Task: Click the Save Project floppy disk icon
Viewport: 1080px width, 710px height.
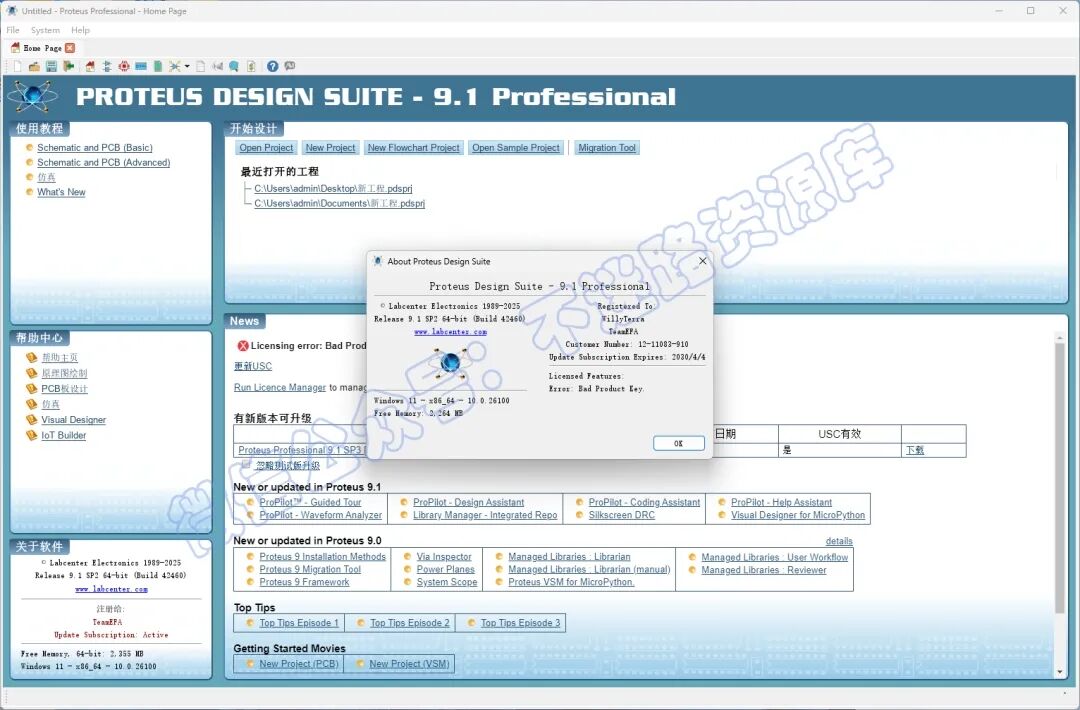Action: pos(51,66)
